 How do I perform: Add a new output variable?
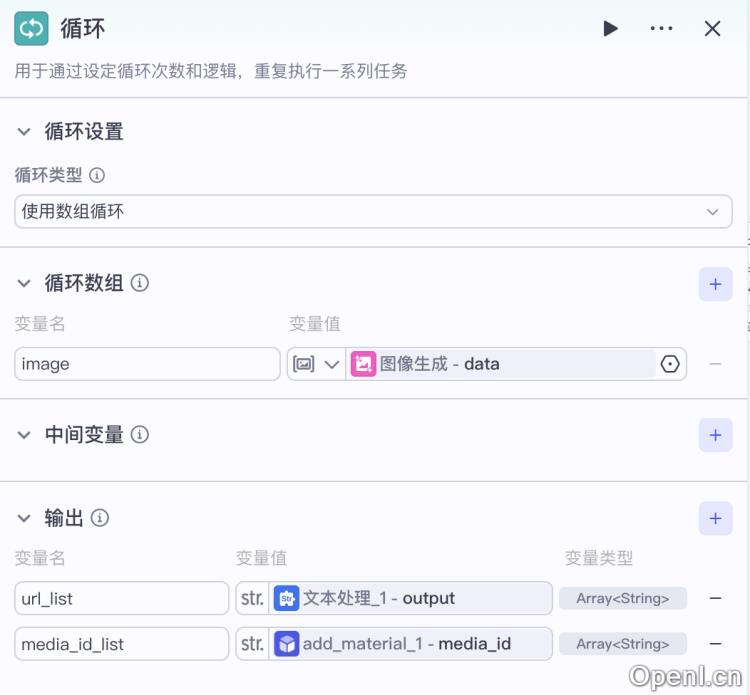pos(716,518)
